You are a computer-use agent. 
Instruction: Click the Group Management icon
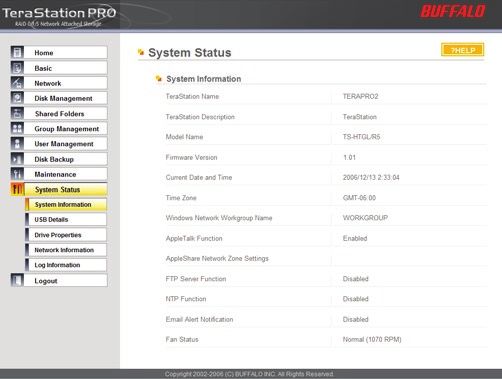pyautogui.click(x=17, y=129)
